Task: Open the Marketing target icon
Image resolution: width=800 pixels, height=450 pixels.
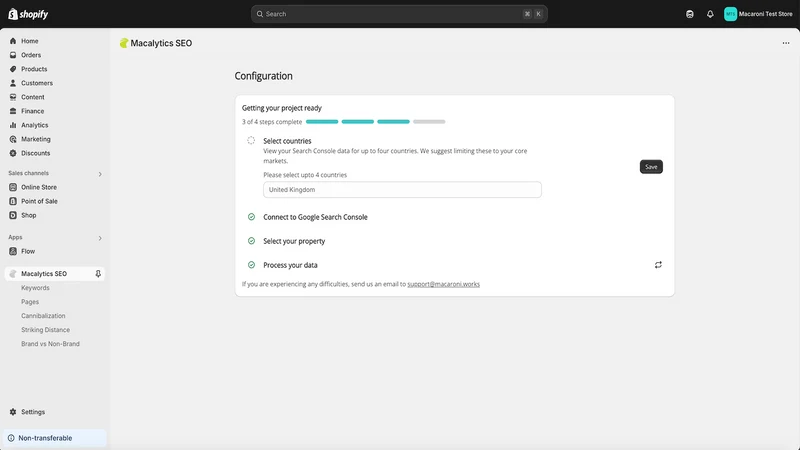Action: click(x=13, y=139)
